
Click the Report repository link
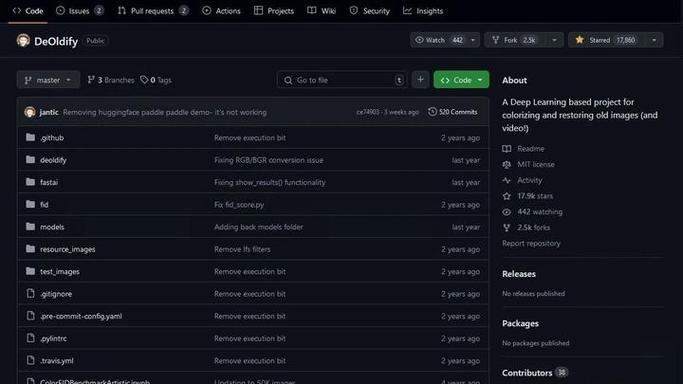click(531, 243)
